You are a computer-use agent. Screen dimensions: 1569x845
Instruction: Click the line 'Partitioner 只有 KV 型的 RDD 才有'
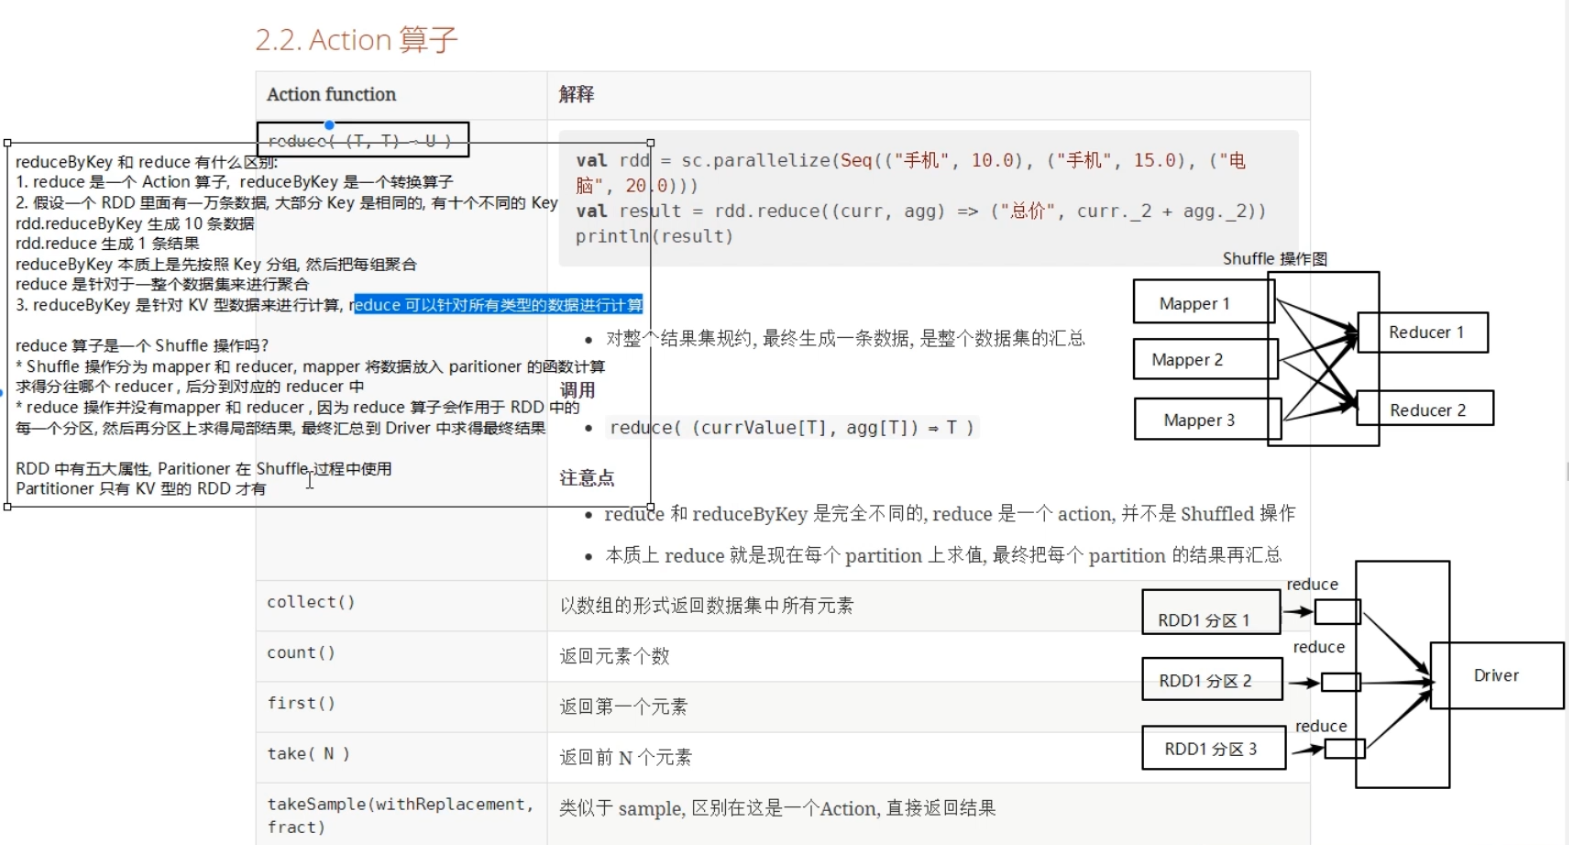[x=141, y=489]
